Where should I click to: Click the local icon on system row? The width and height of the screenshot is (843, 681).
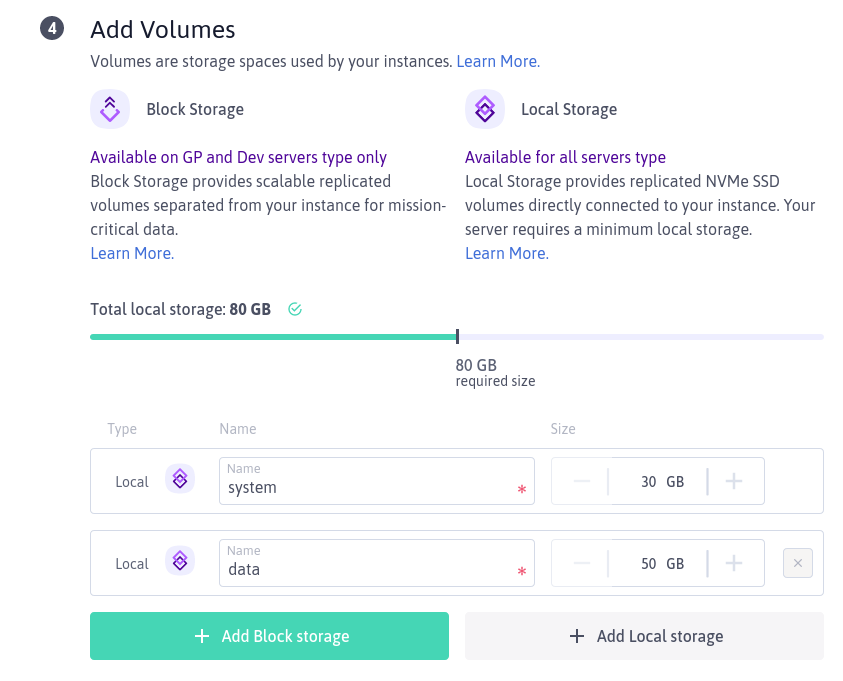[180, 481]
